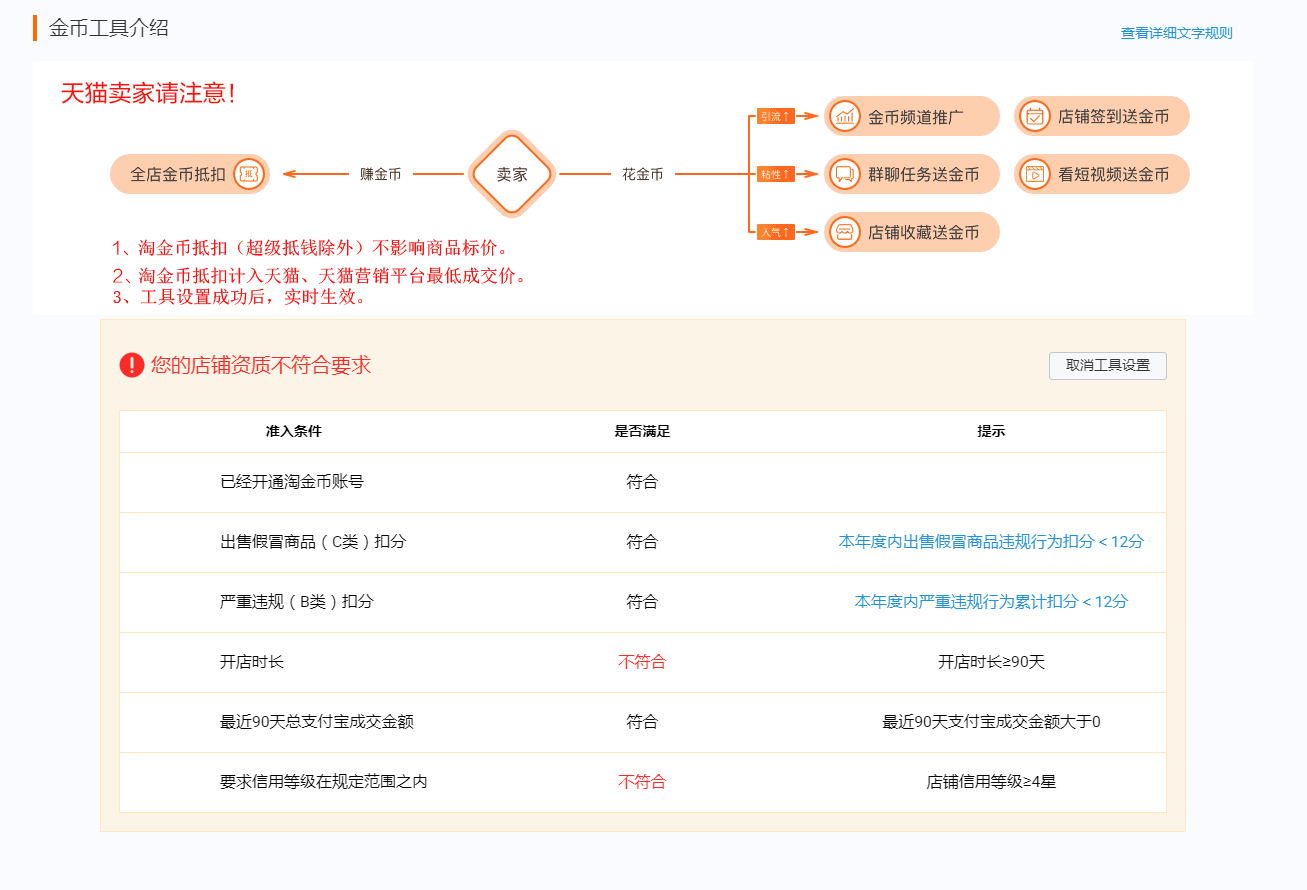This screenshot has width=1307, height=890.
Task: Click the 粘性 orange tag
Action: [x=775, y=174]
